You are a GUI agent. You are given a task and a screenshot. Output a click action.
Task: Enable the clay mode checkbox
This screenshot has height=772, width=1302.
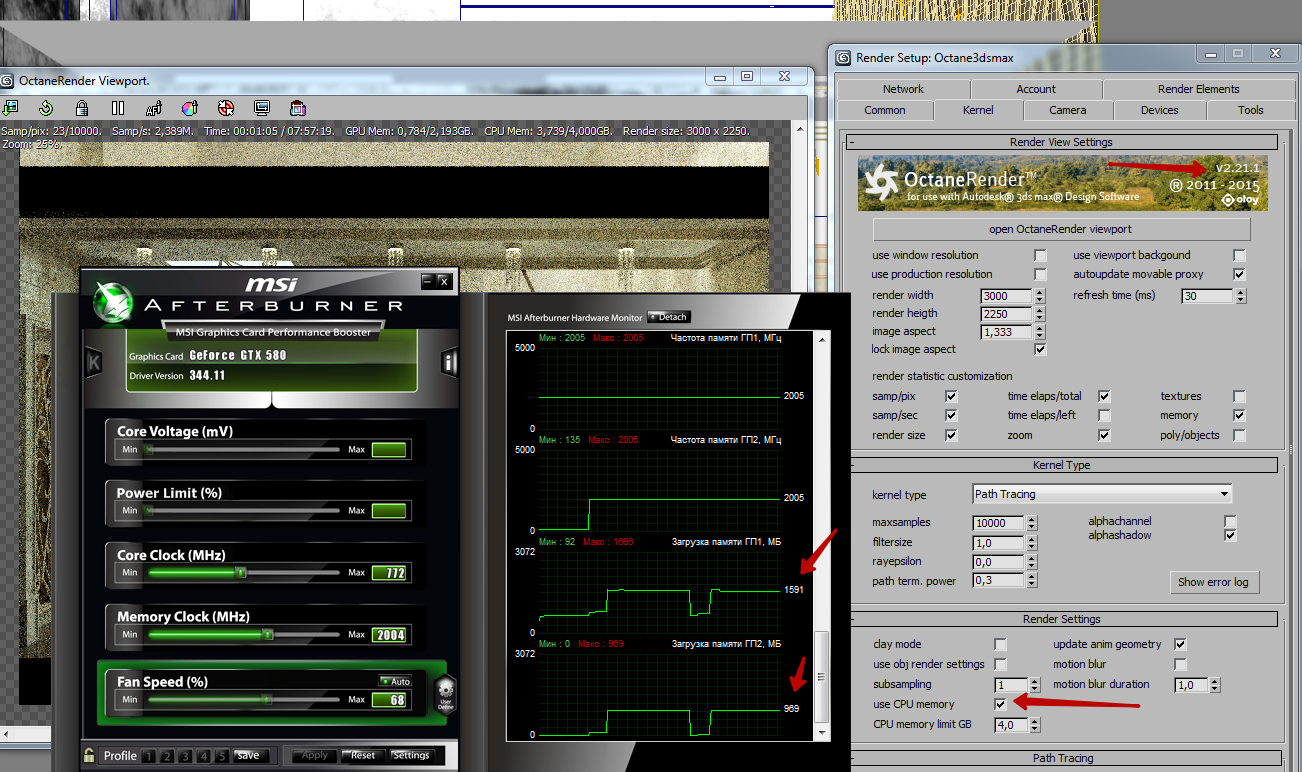click(1001, 645)
